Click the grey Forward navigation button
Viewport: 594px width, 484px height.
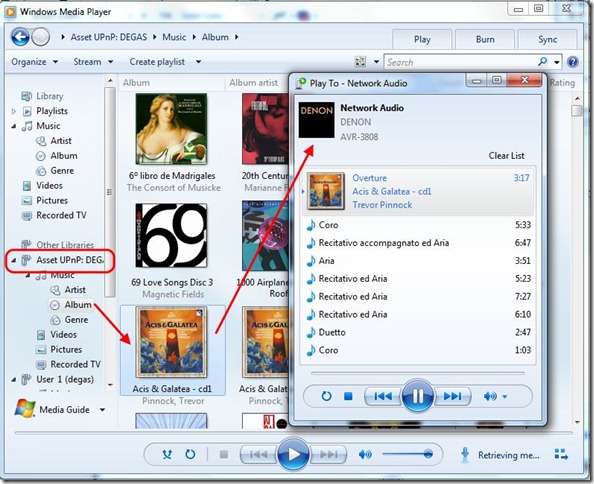click(40, 37)
